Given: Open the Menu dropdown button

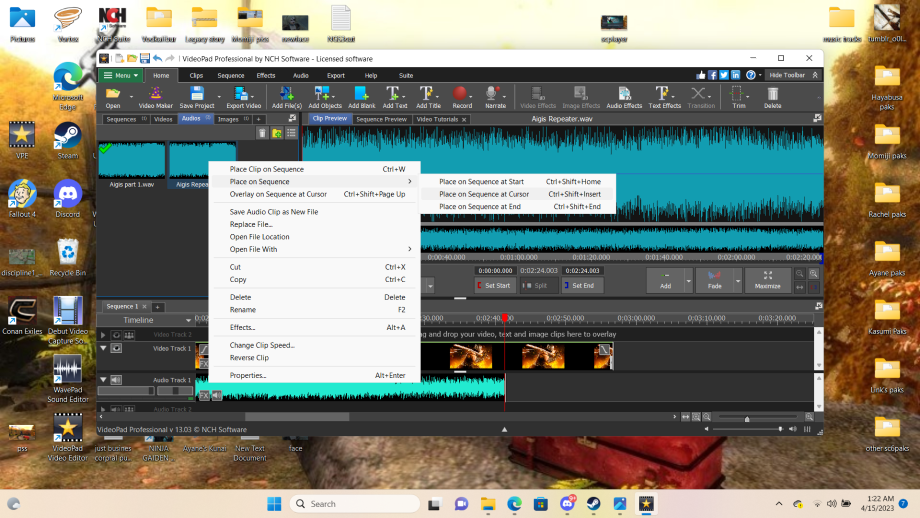Looking at the screenshot, I should pyautogui.click(x=121, y=75).
